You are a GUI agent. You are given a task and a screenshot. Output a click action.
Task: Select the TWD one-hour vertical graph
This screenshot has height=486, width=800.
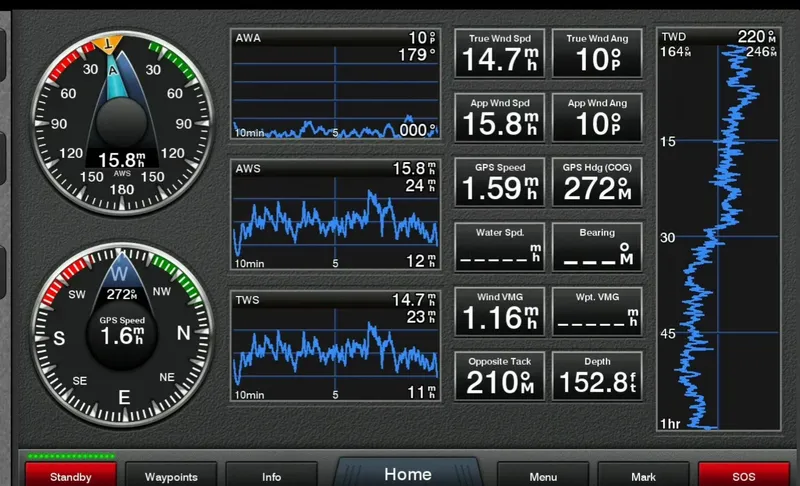(718, 230)
